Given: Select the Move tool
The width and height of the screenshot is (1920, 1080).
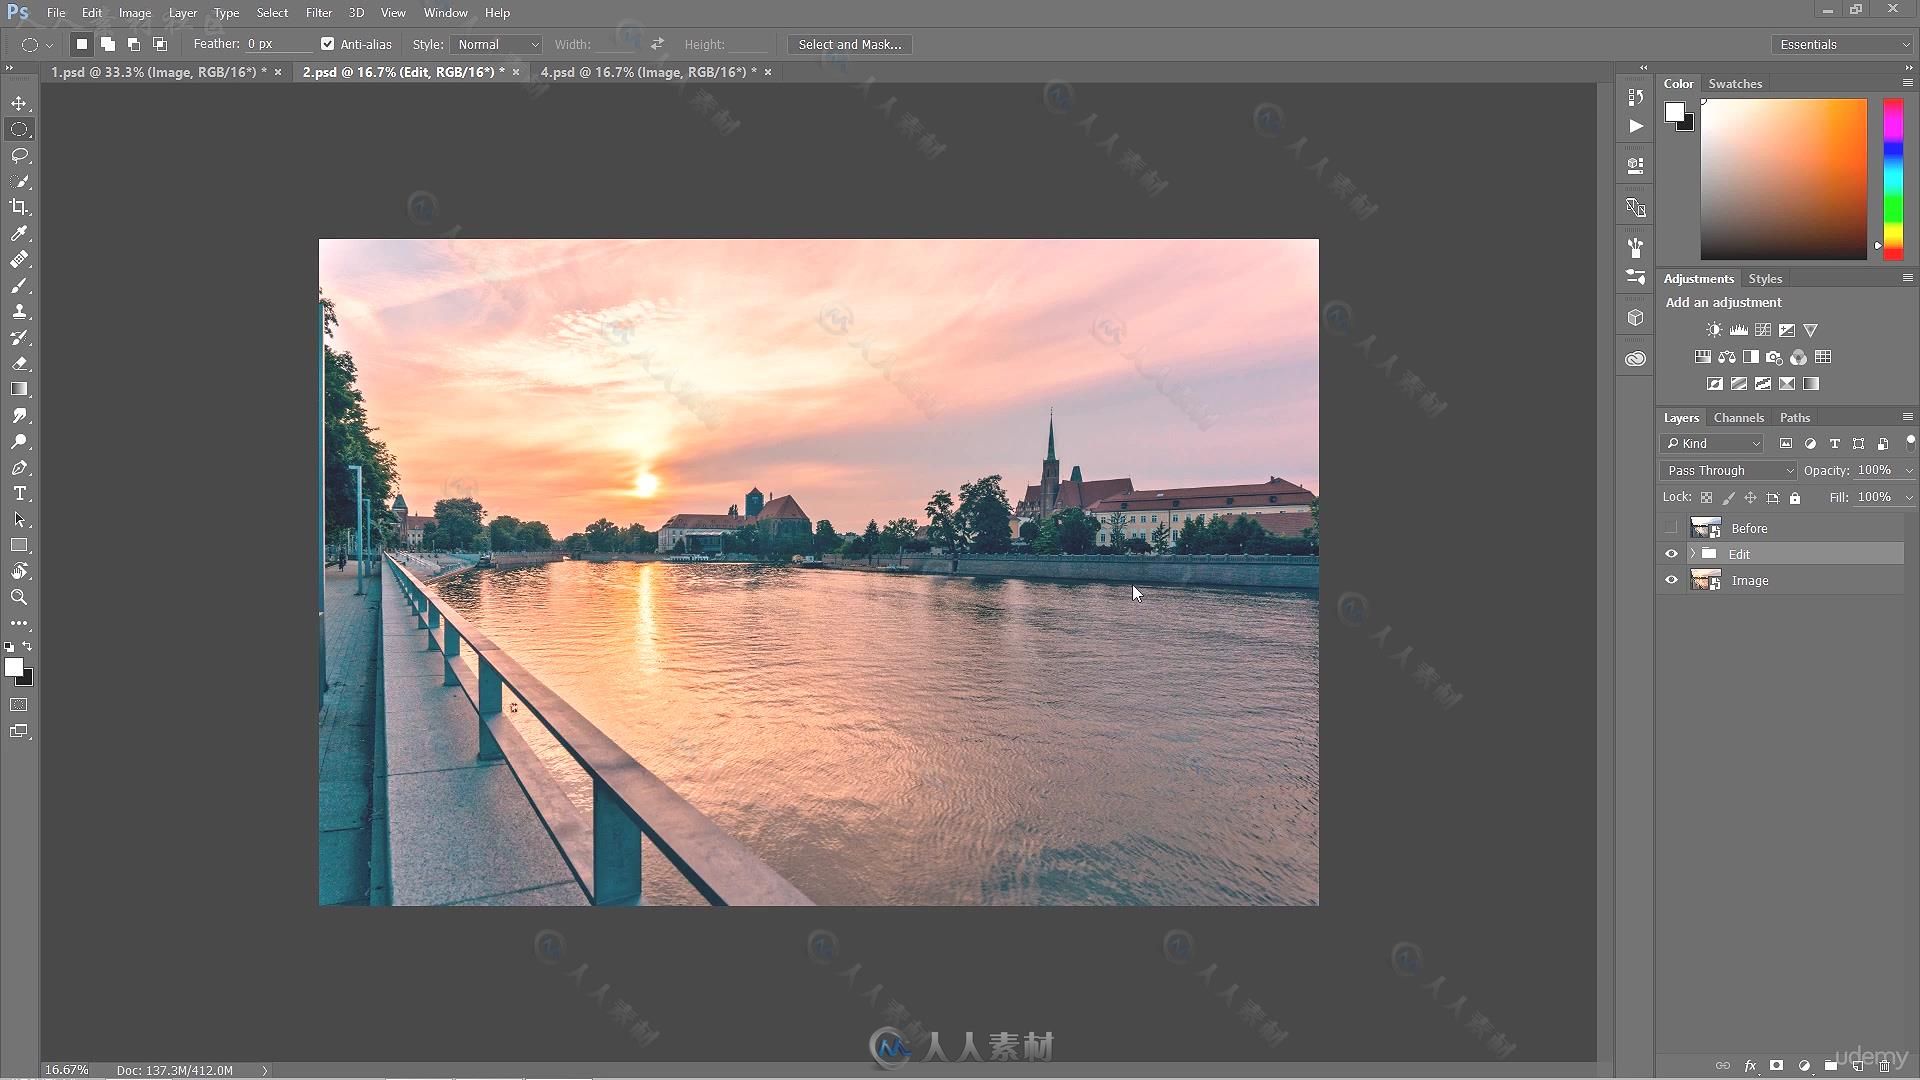Looking at the screenshot, I should [x=18, y=102].
